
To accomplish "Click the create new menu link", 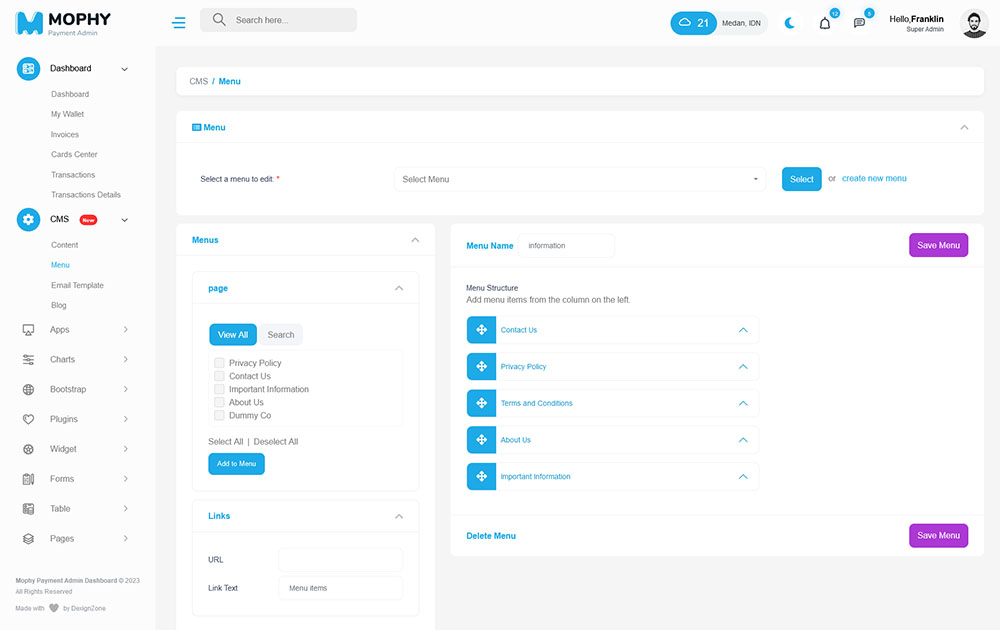I will pos(874,178).
